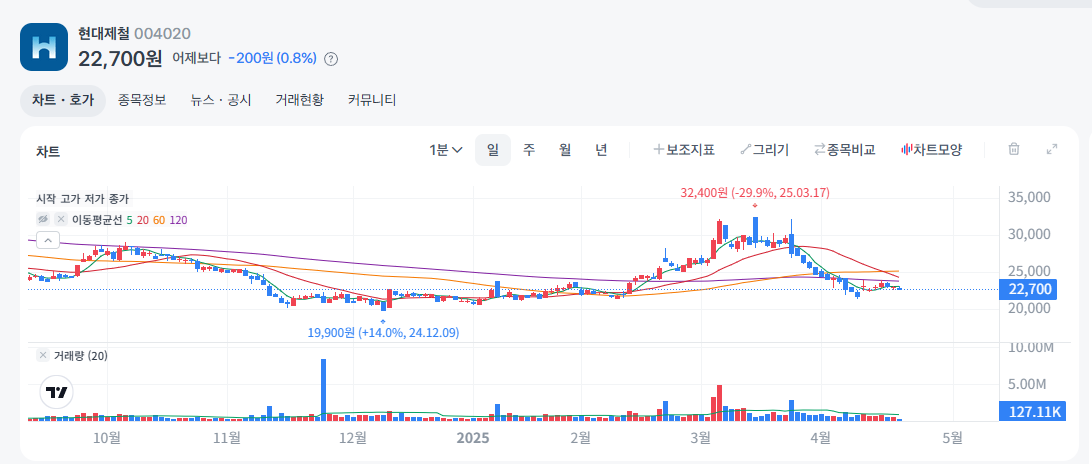Screen dimensions: 1092x464
Task: Switch to the 커뮤니티 tab
Action: (x=372, y=100)
